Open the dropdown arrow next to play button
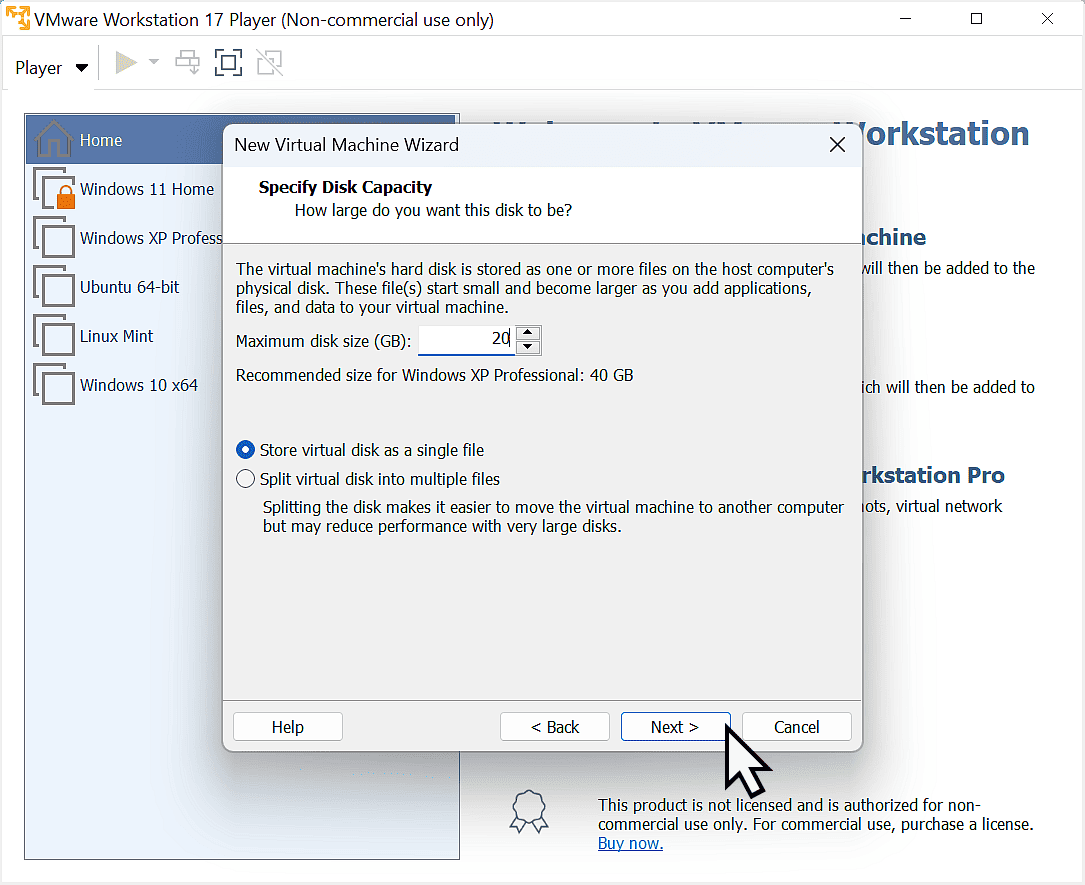 click(153, 62)
